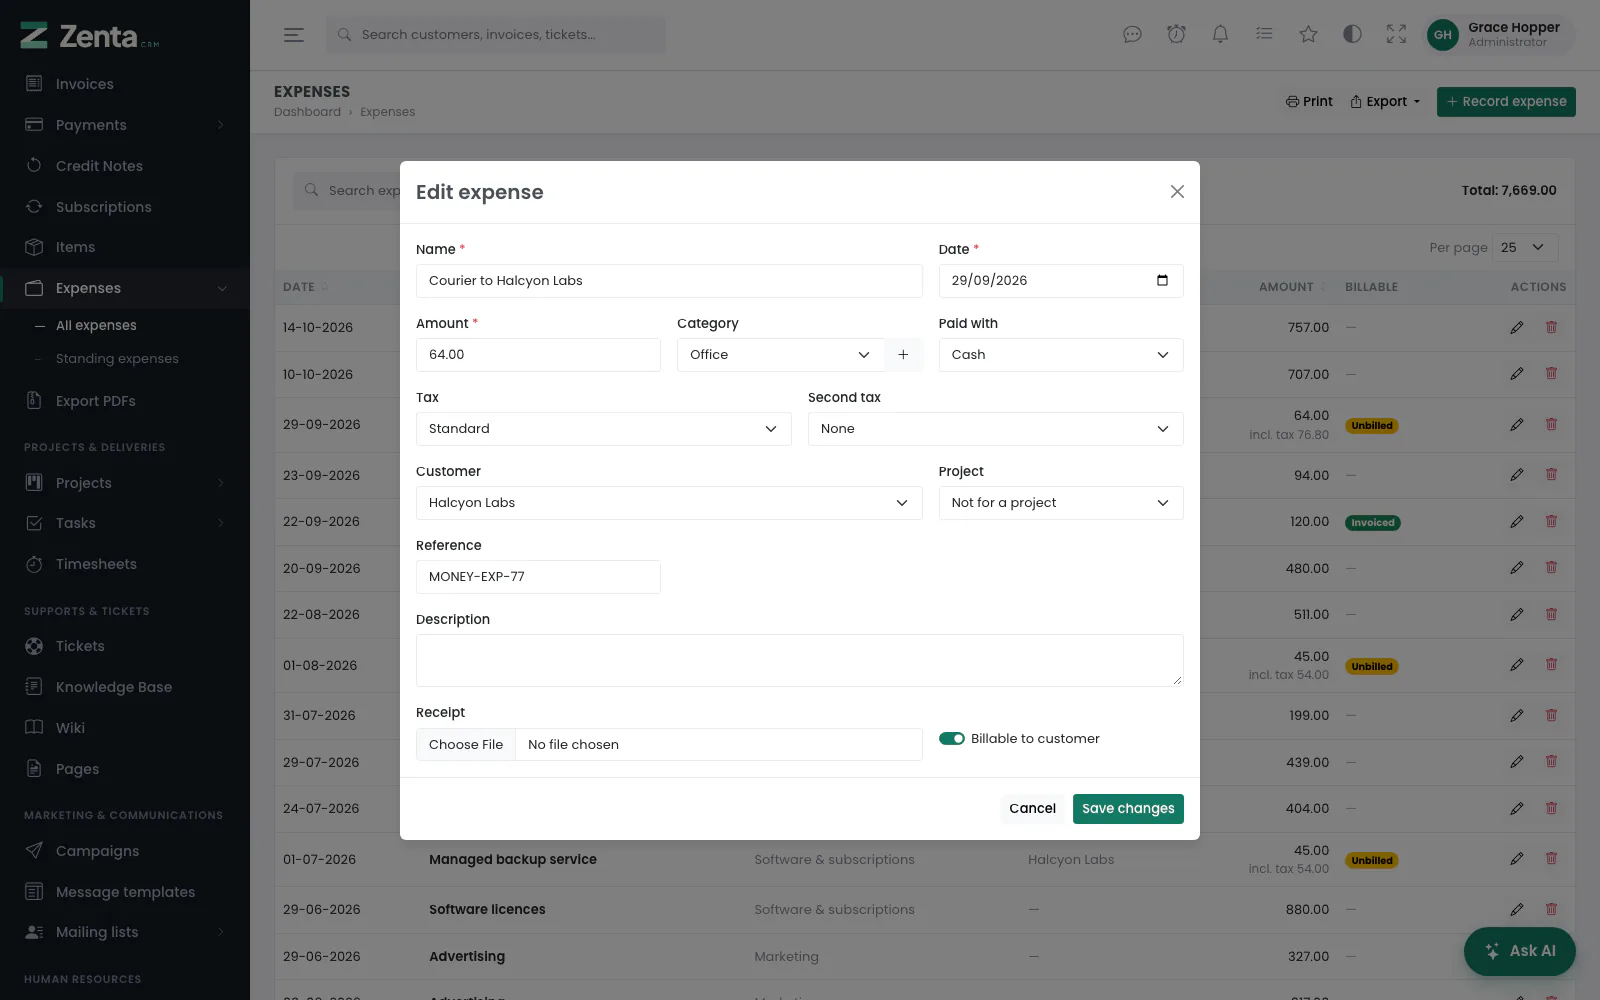Screen dimensions: 1600x1000
Task: Toggle the sidebar hamburger menu icon
Action: click(x=294, y=35)
